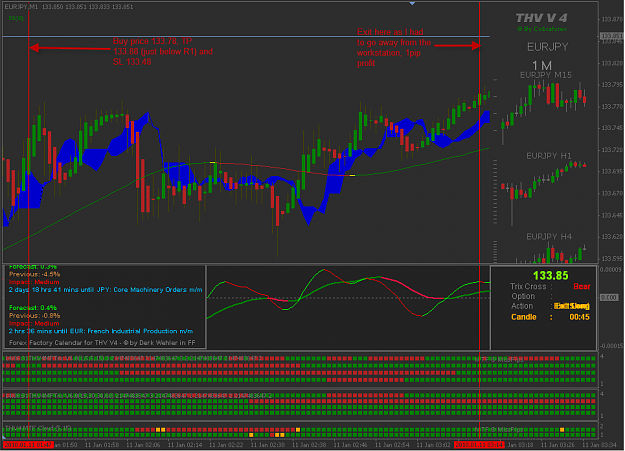This screenshot has height=451, width=625.
Task: Click the 133.670 price axis label
Action: pos(612,193)
